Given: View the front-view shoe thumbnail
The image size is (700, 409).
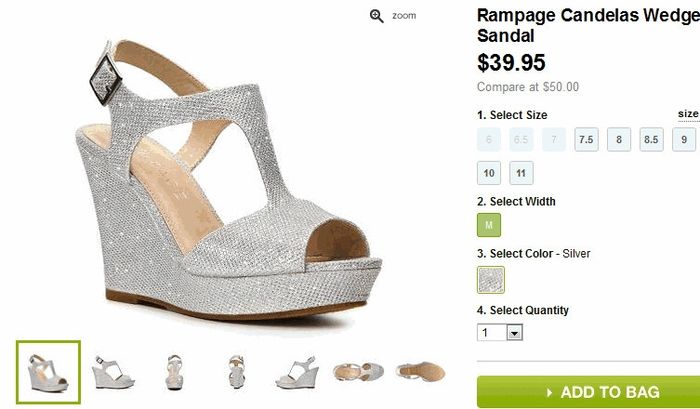Looking at the screenshot, I should coord(175,371).
